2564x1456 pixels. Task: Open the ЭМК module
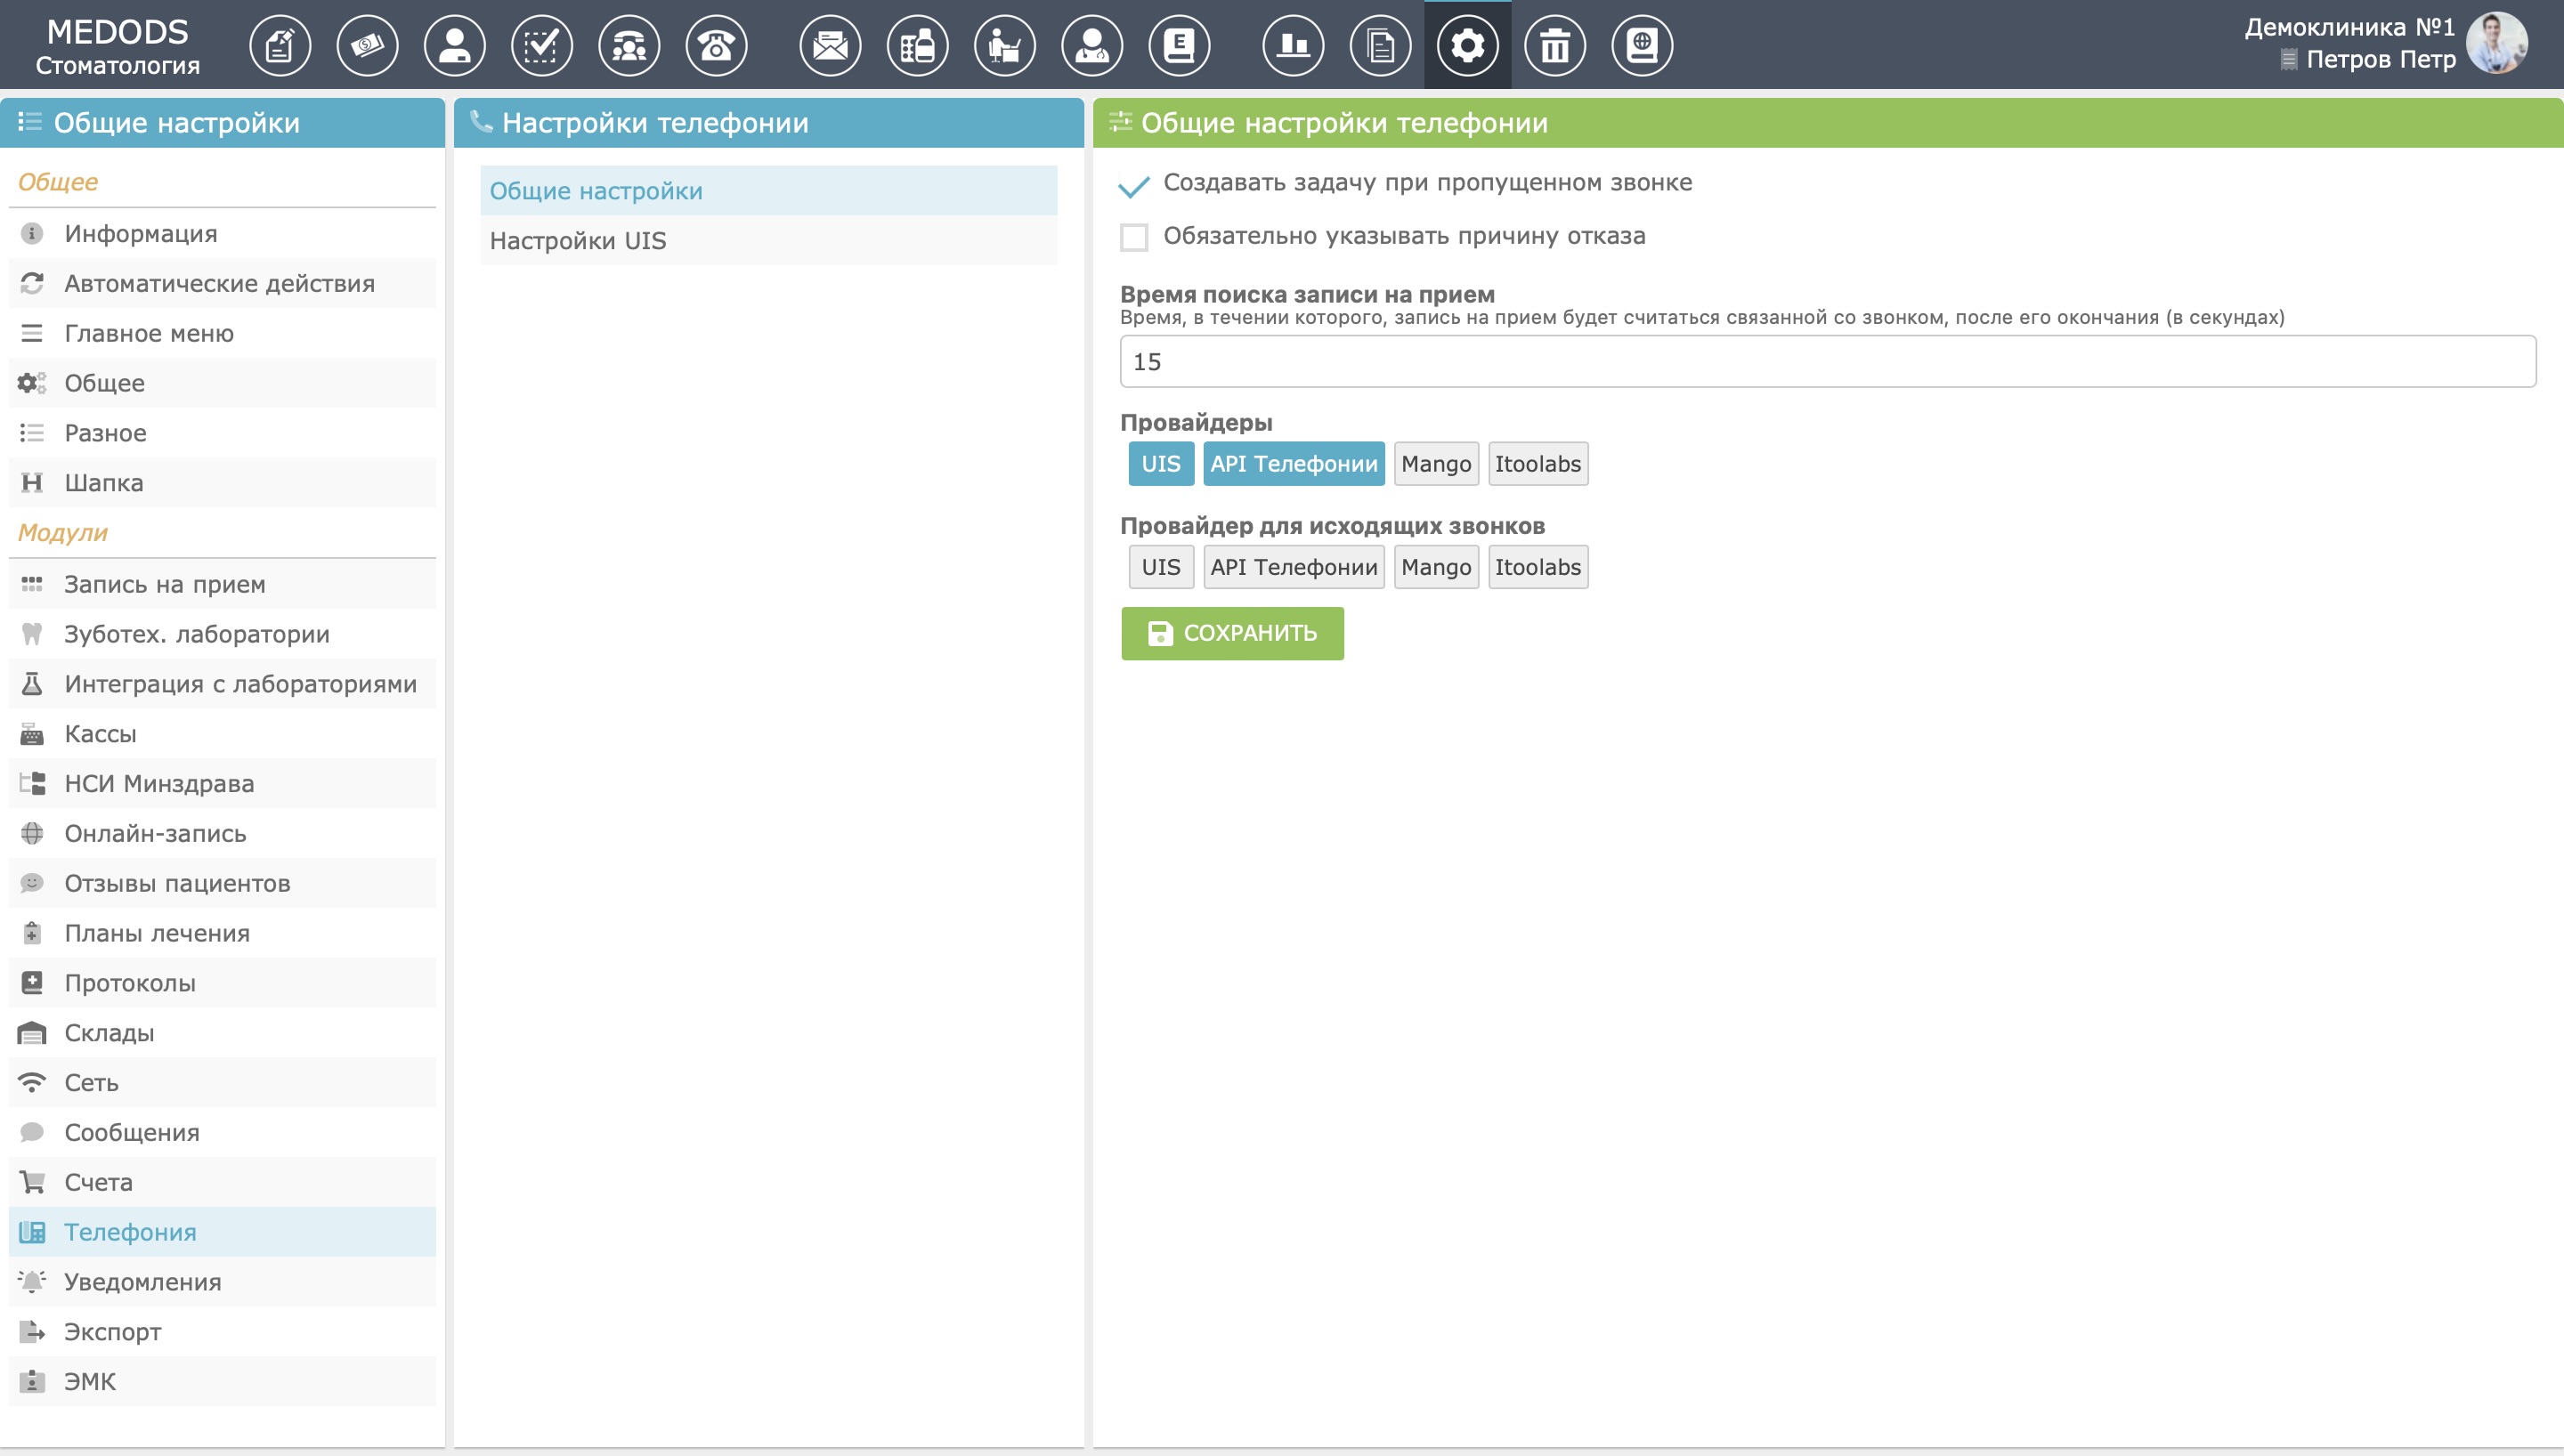[222, 1382]
